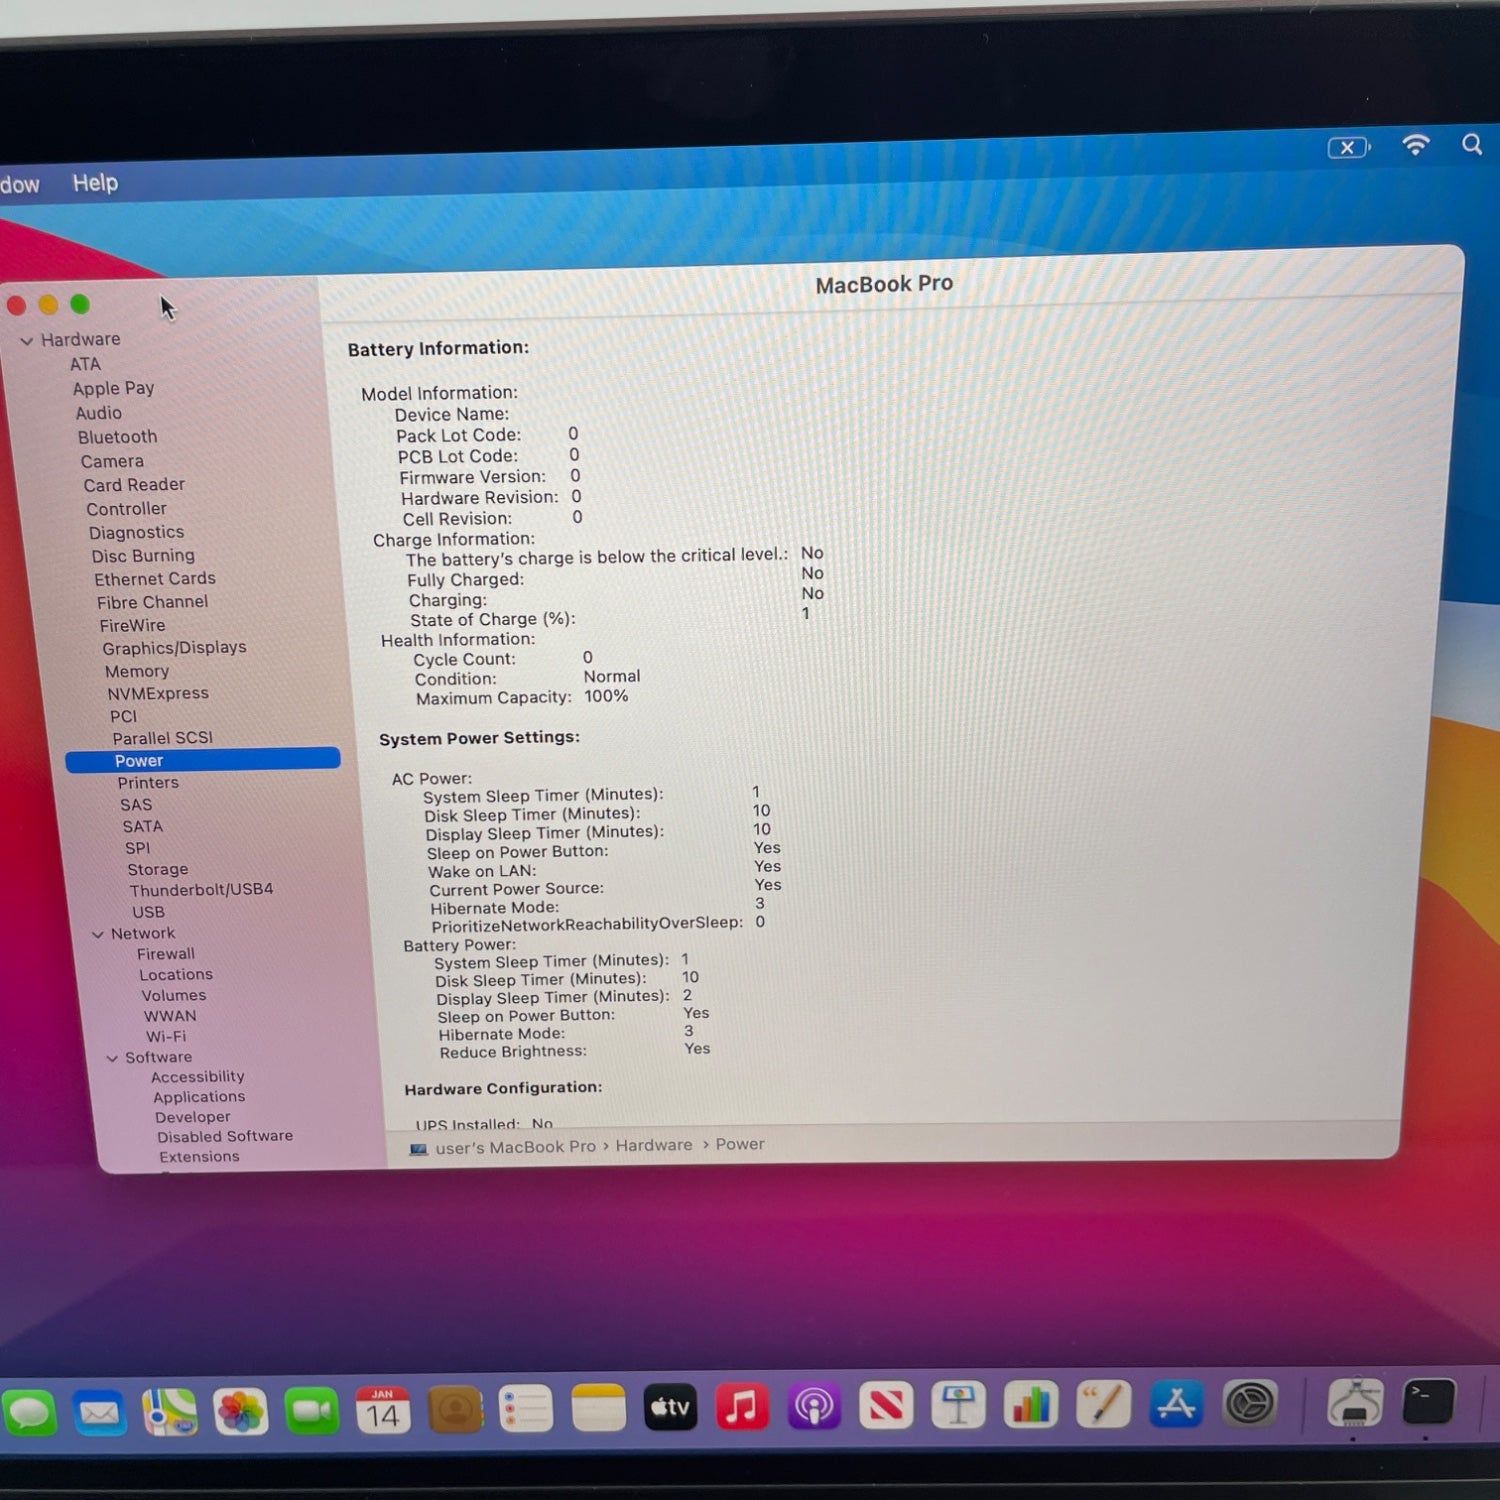
Task: Click user's MacBook Pro in path bar
Action: point(514,1147)
